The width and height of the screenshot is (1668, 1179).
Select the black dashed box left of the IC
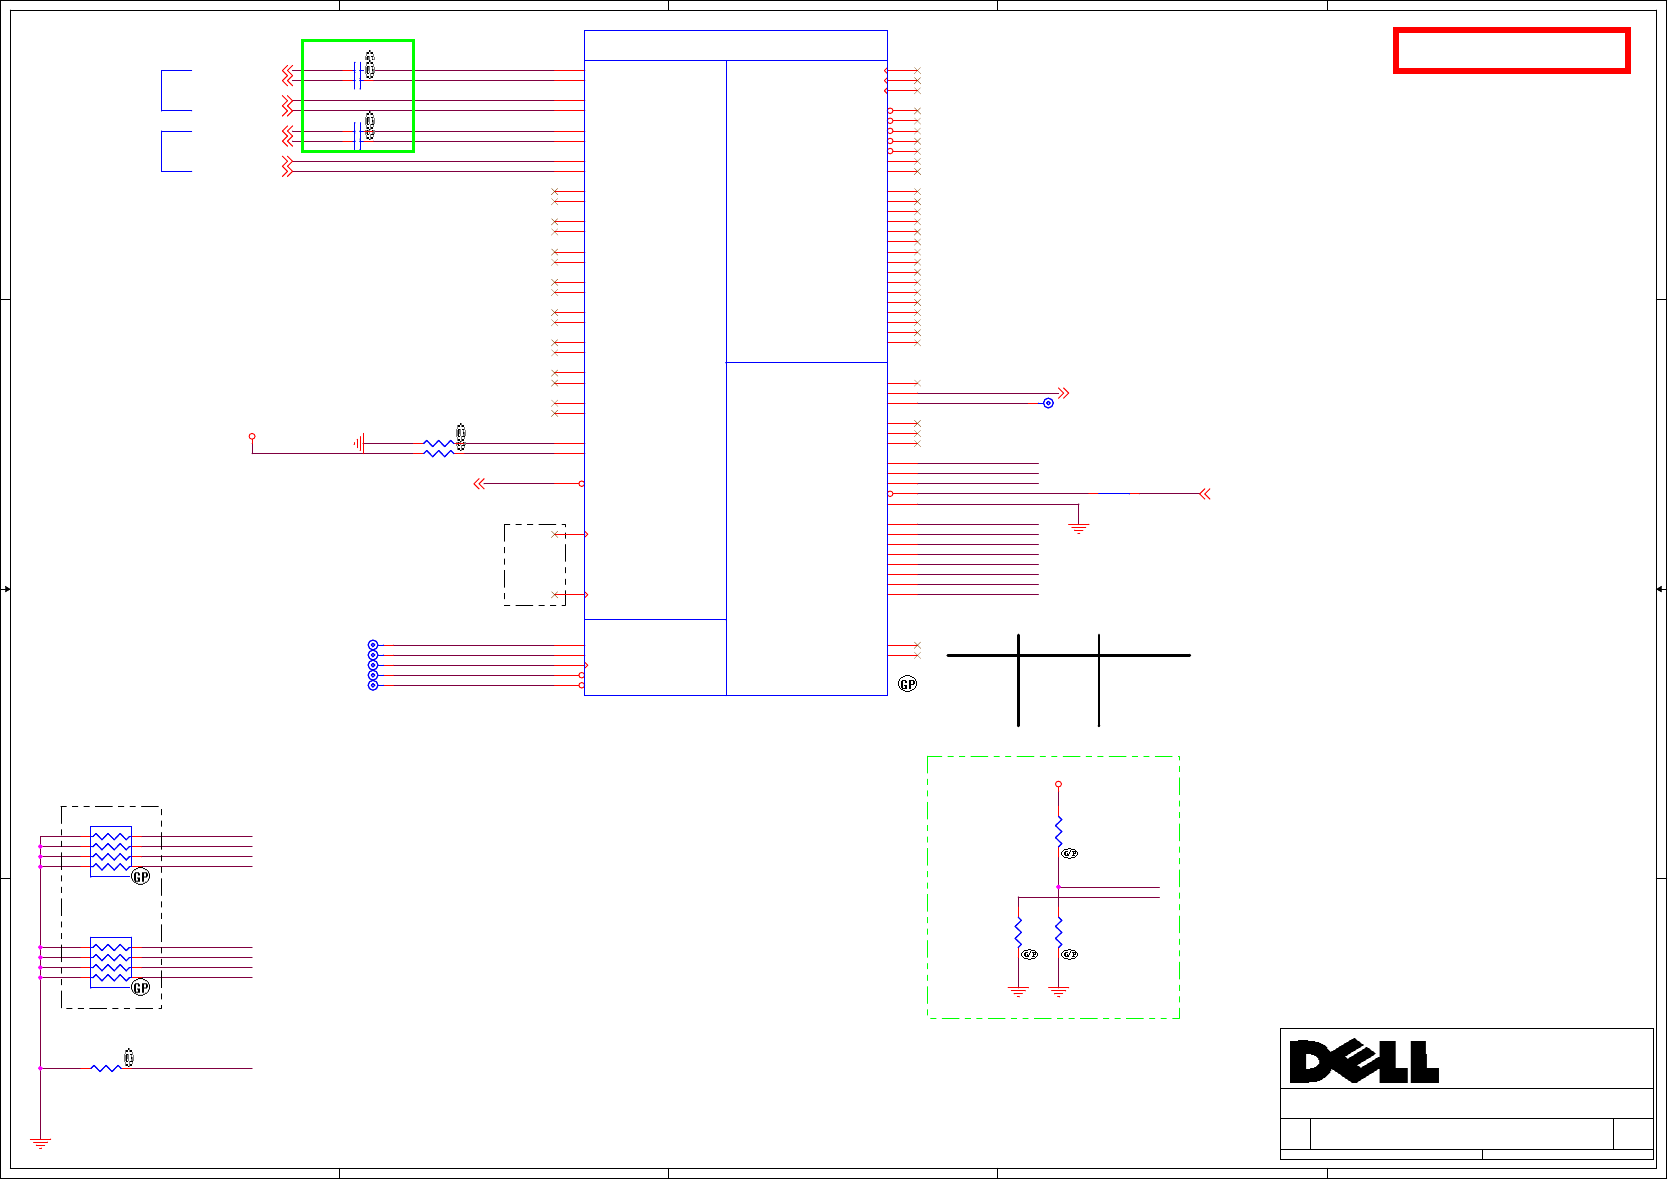(x=535, y=564)
